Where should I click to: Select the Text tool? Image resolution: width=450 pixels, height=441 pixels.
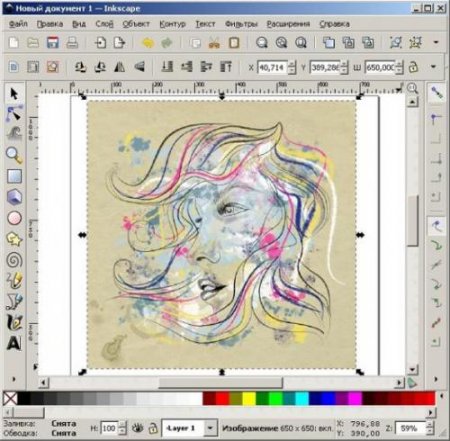[x=14, y=343]
